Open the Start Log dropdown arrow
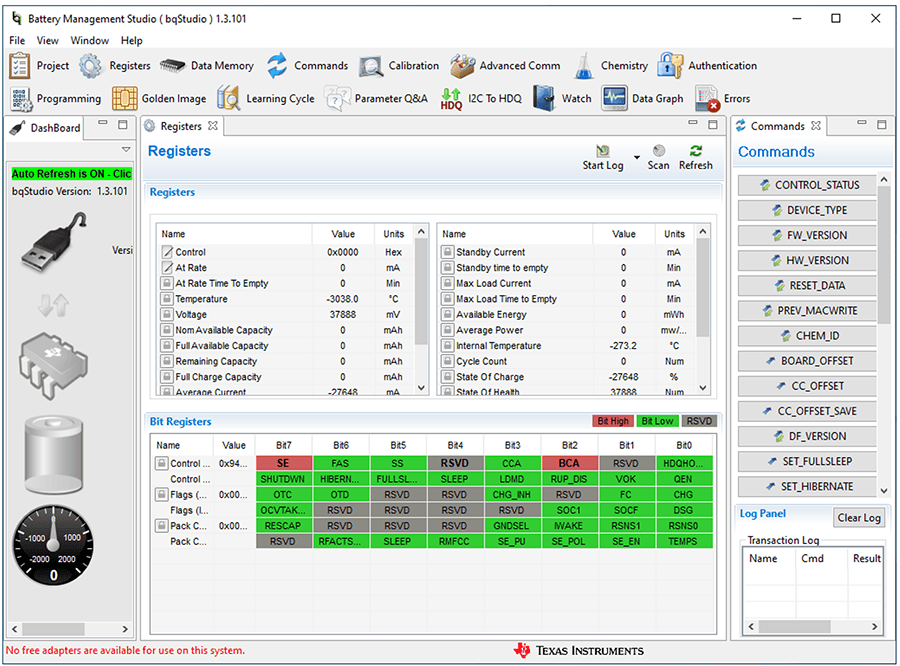Screen dimensions: 900x666 tap(637, 157)
